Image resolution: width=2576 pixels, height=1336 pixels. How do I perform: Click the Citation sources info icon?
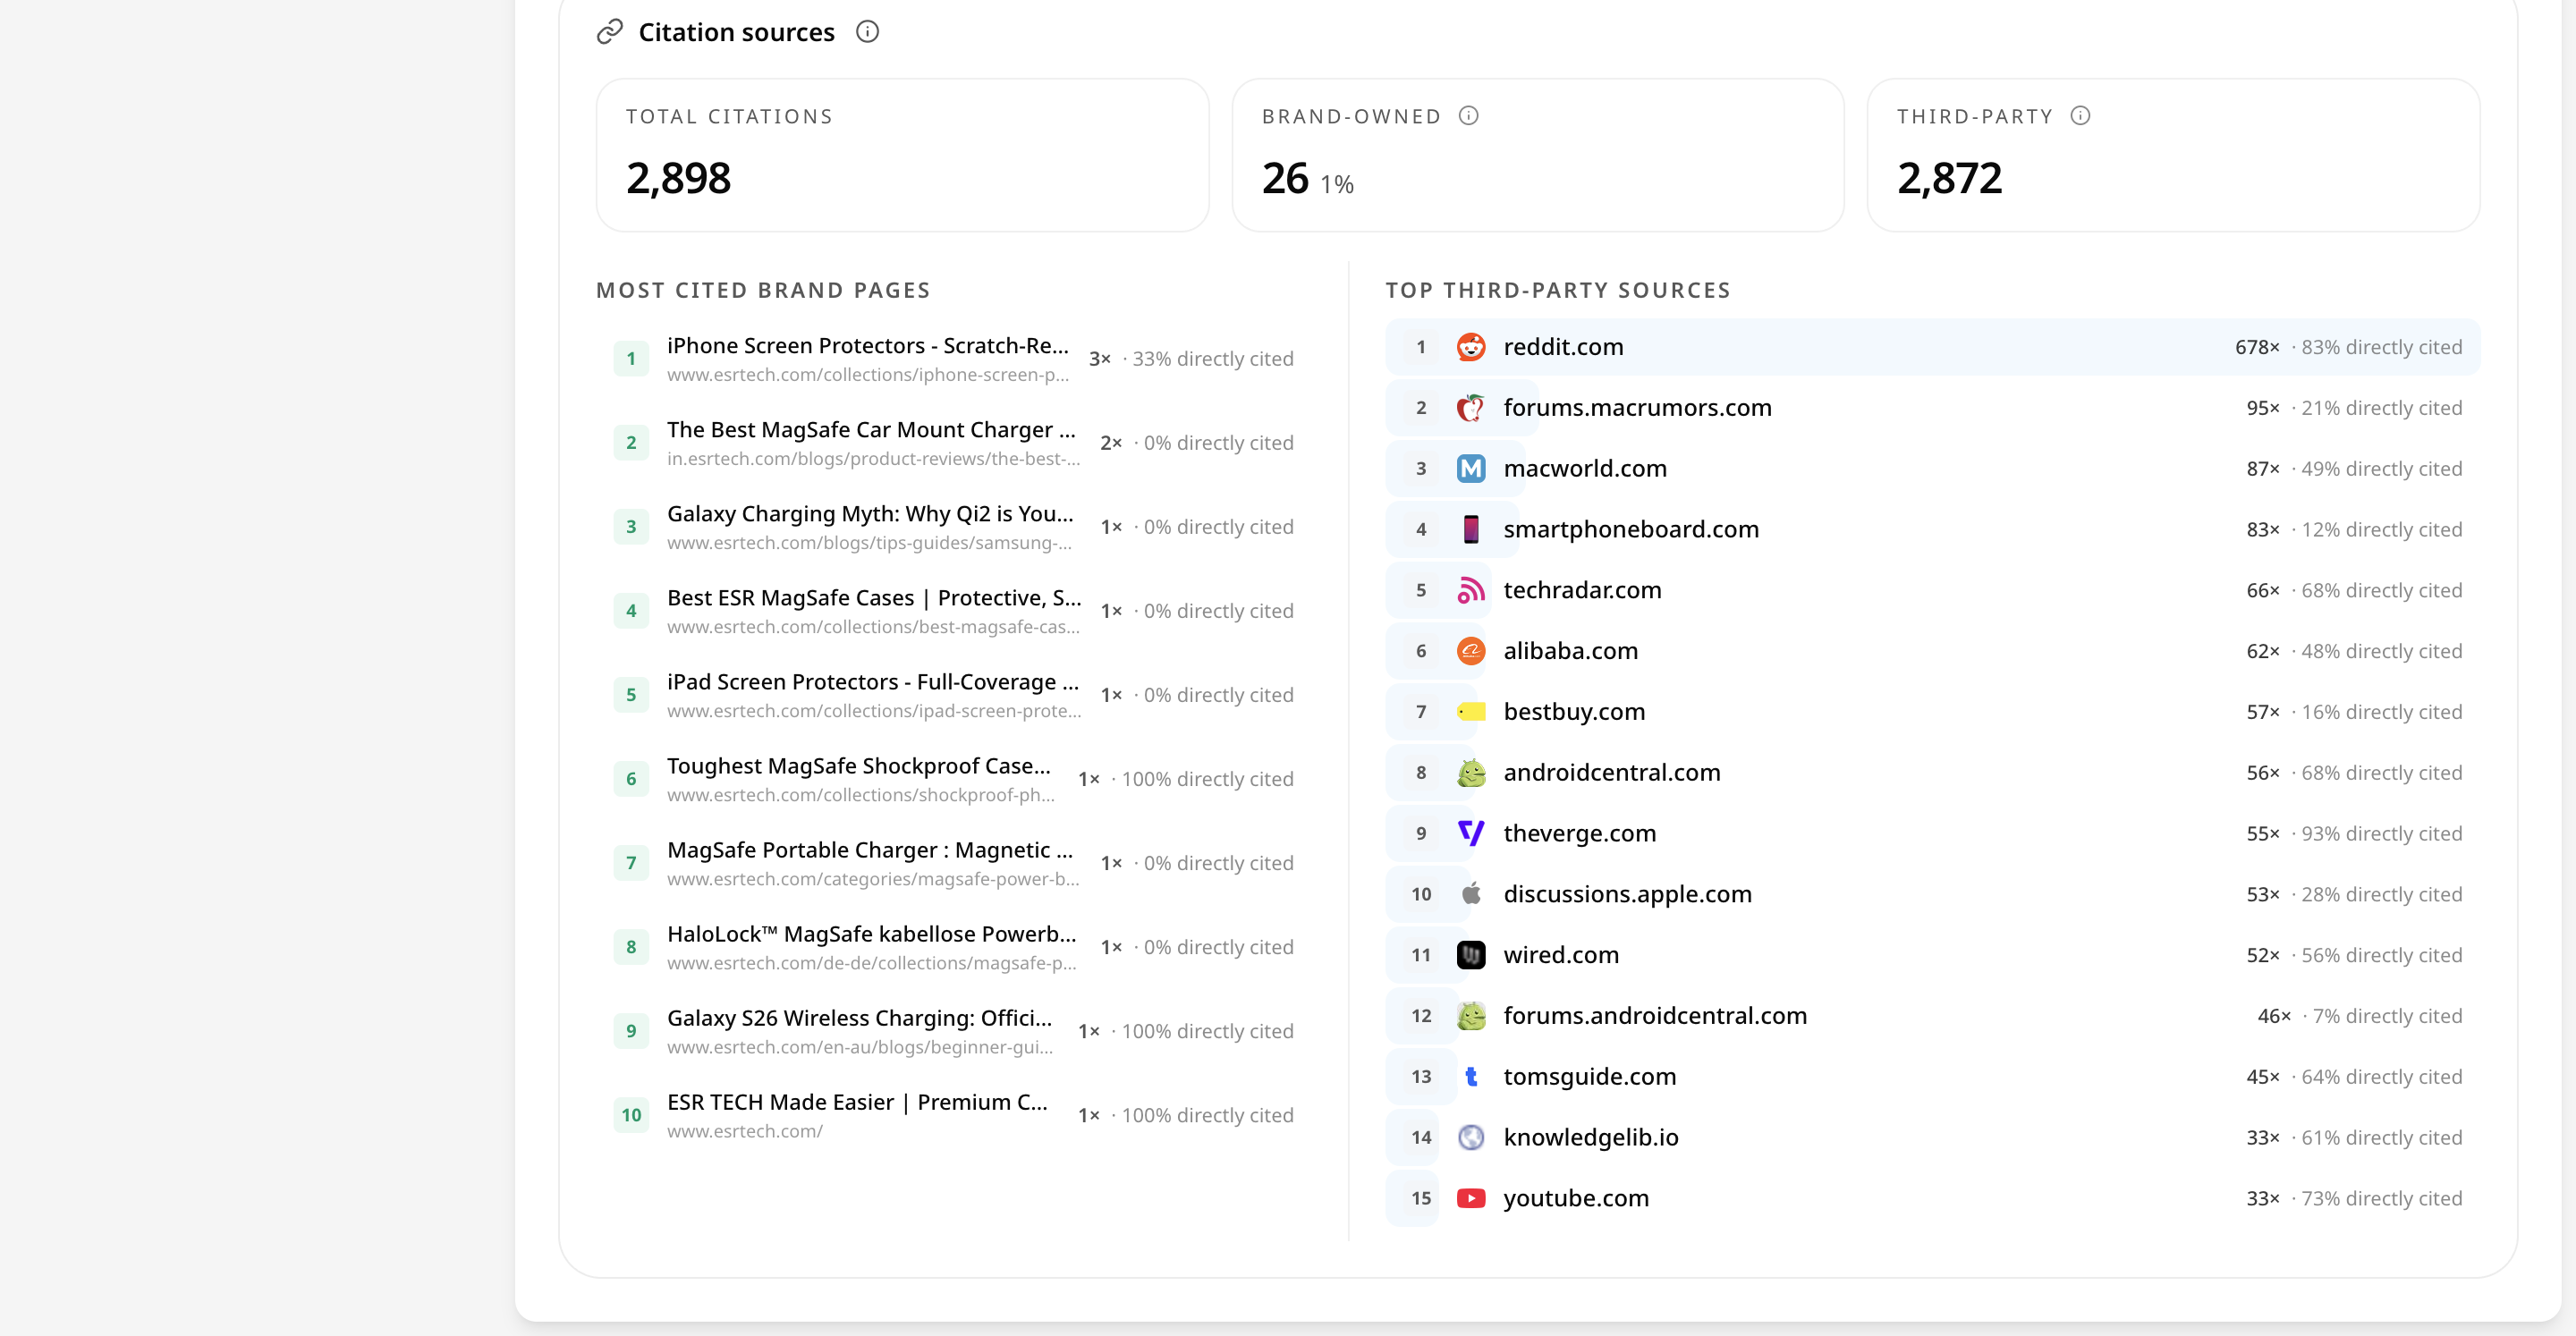[867, 32]
